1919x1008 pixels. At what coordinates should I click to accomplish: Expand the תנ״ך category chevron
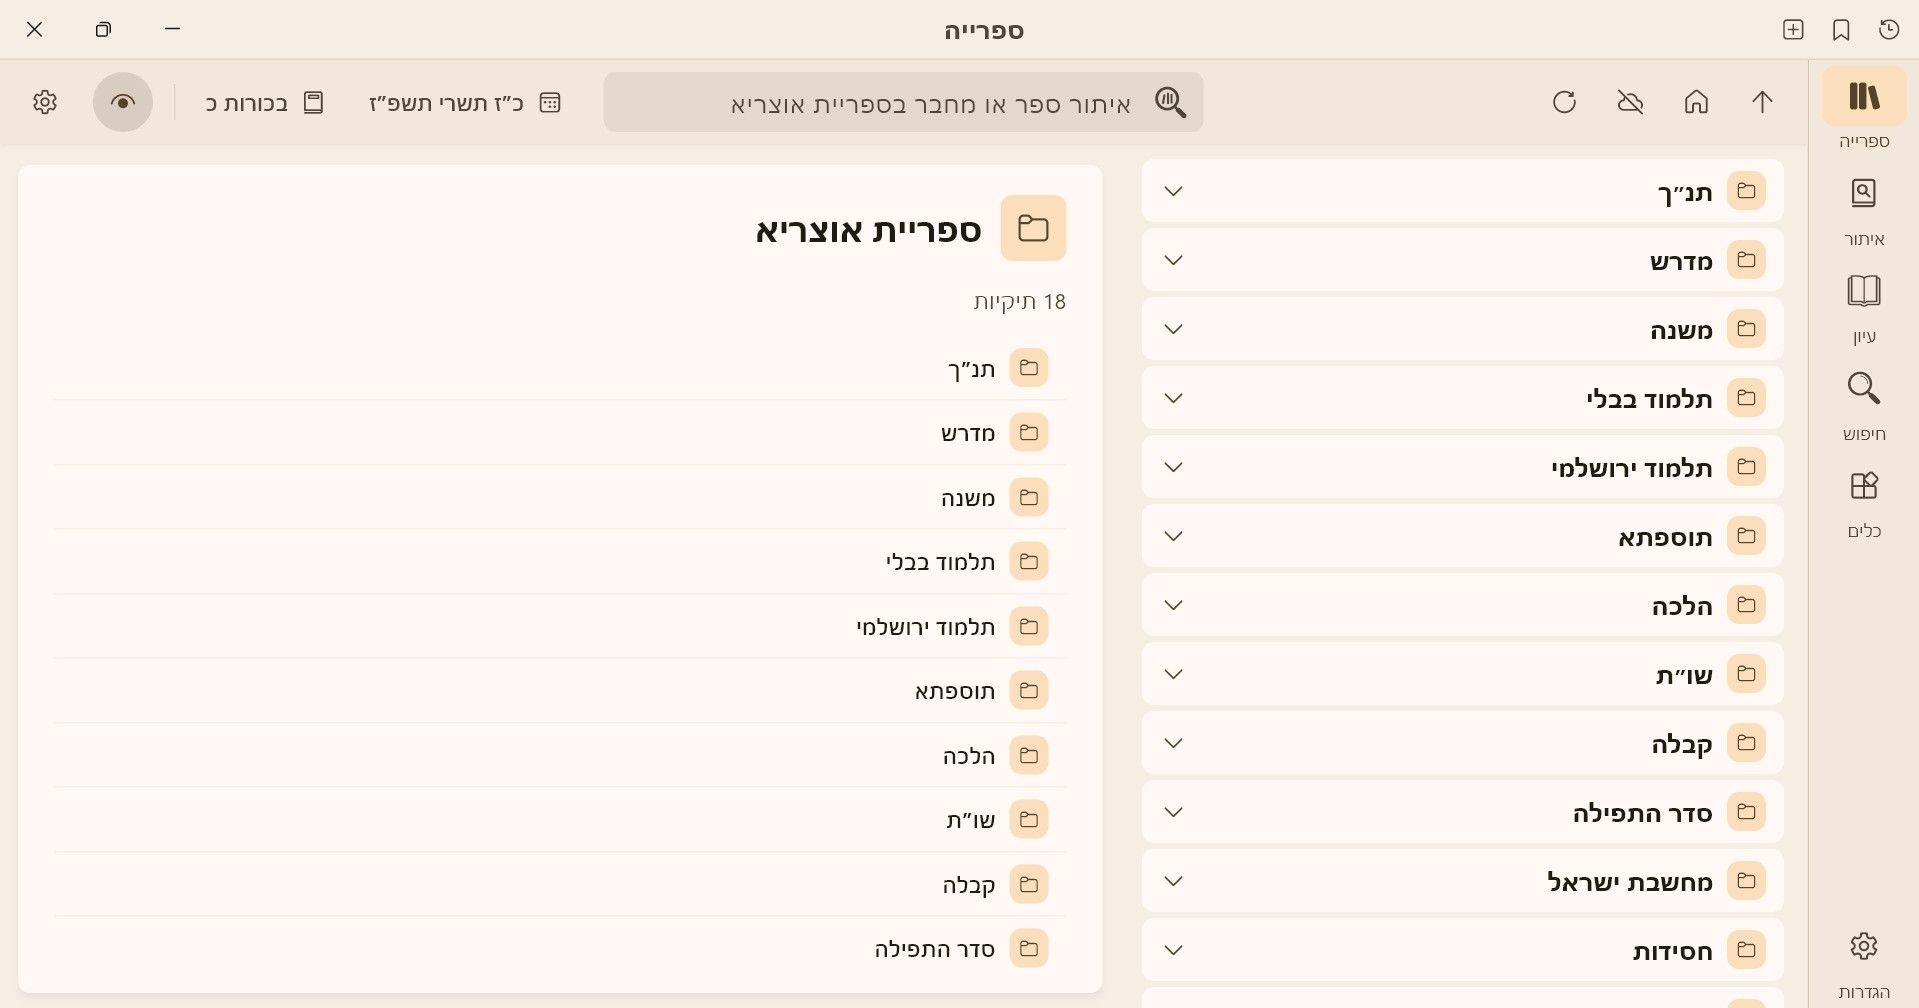[x=1174, y=191]
